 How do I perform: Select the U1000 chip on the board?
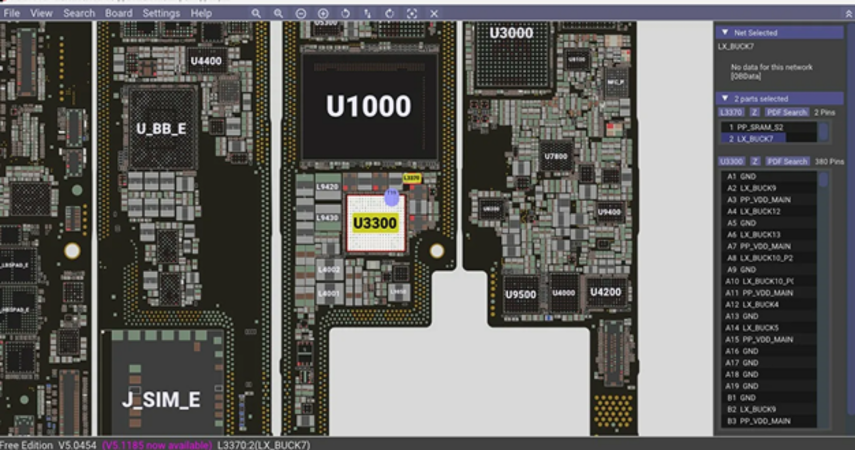pos(369,106)
